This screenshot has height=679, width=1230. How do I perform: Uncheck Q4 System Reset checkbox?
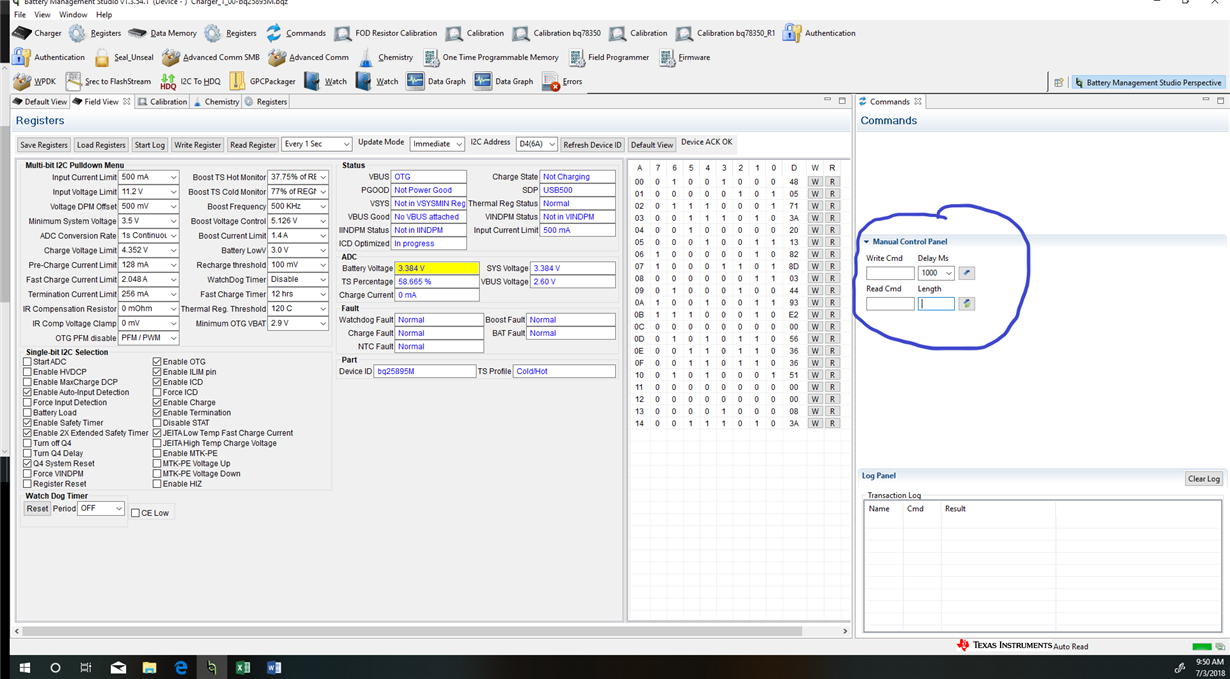point(28,464)
